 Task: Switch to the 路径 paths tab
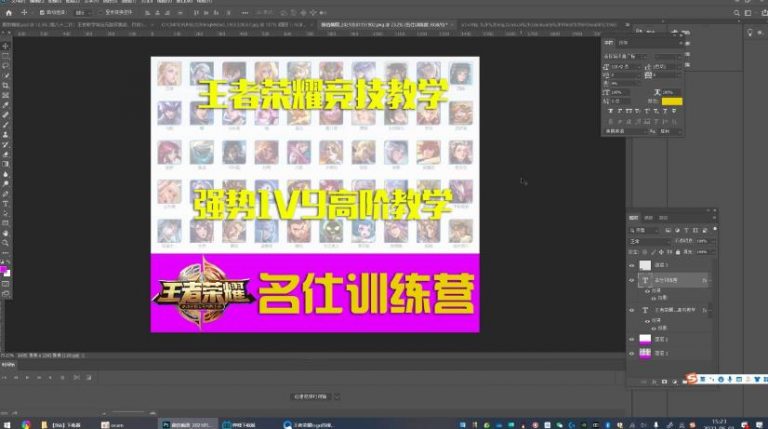(x=663, y=217)
